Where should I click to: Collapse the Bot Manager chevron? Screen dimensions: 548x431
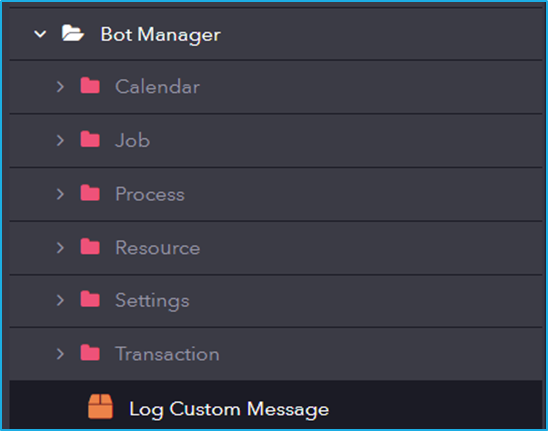click(x=40, y=34)
